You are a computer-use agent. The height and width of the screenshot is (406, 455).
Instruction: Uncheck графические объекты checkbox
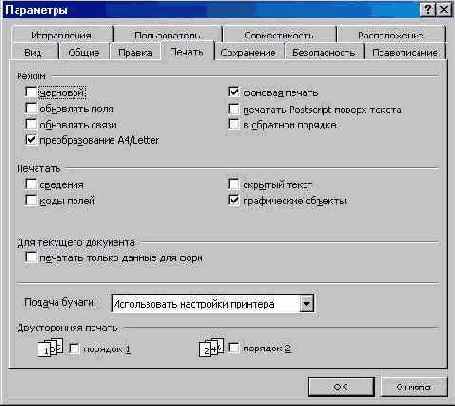coord(234,200)
